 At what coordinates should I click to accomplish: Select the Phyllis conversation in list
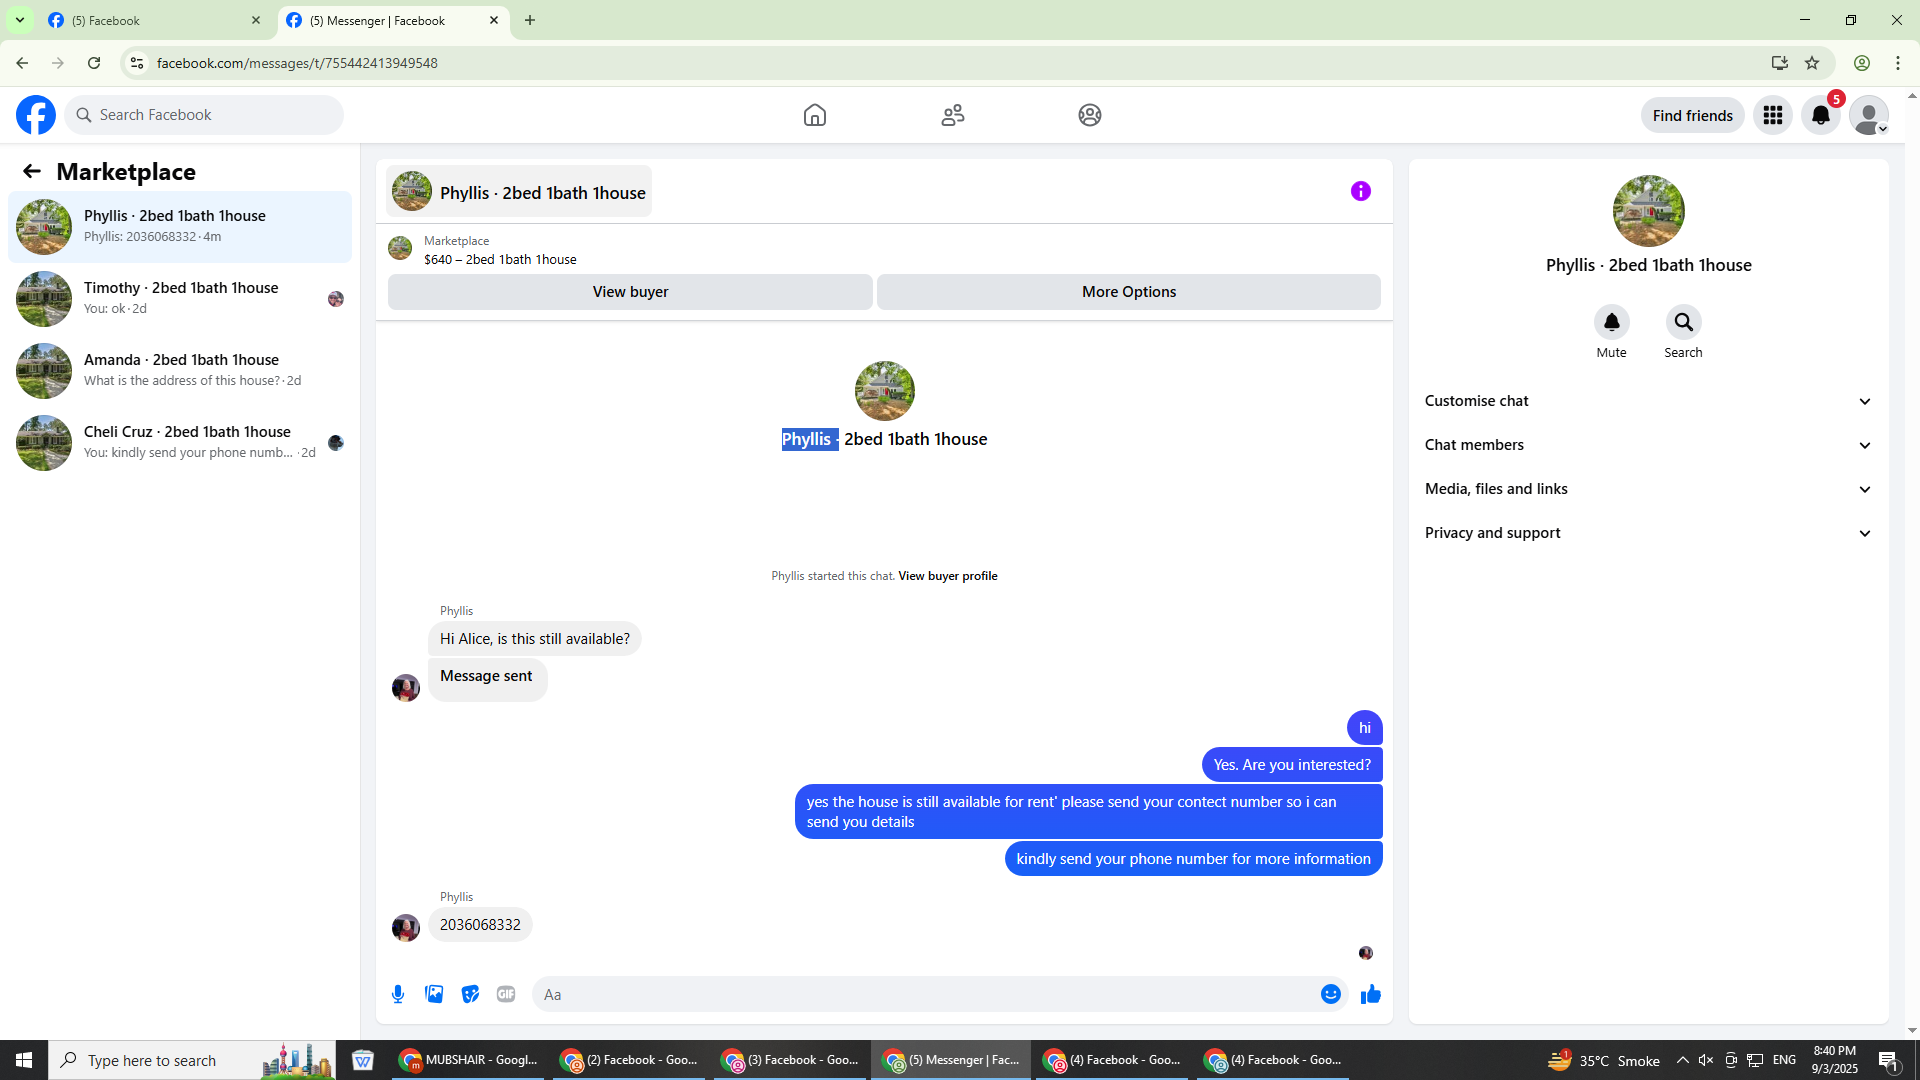[180, 226]
